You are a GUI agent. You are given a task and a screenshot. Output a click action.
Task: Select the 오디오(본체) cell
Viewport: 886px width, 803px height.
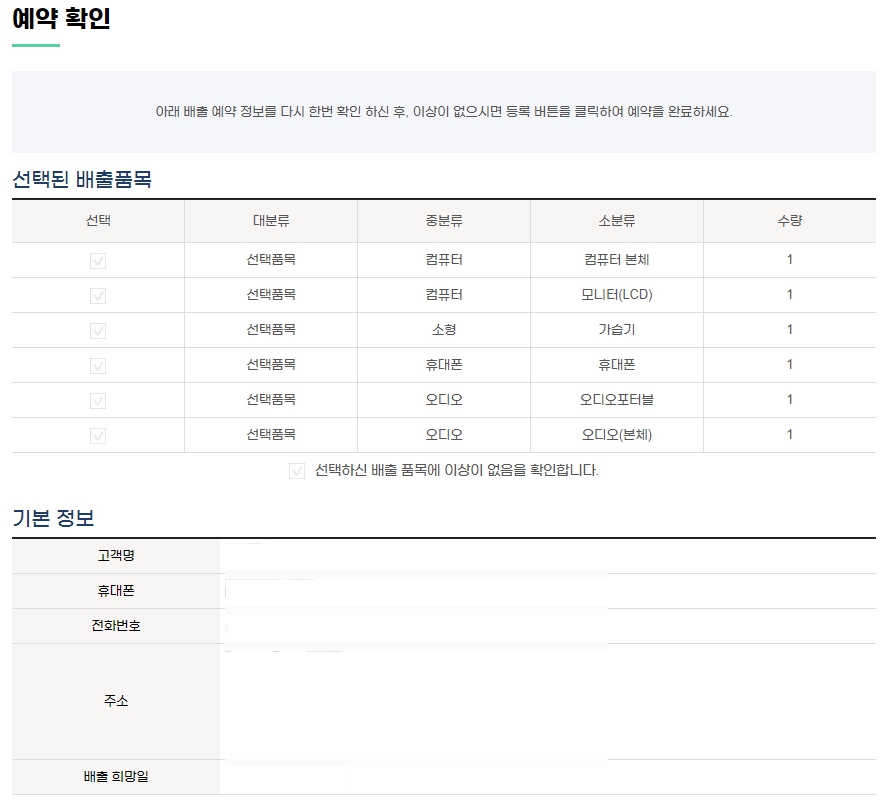pos(617,435)
